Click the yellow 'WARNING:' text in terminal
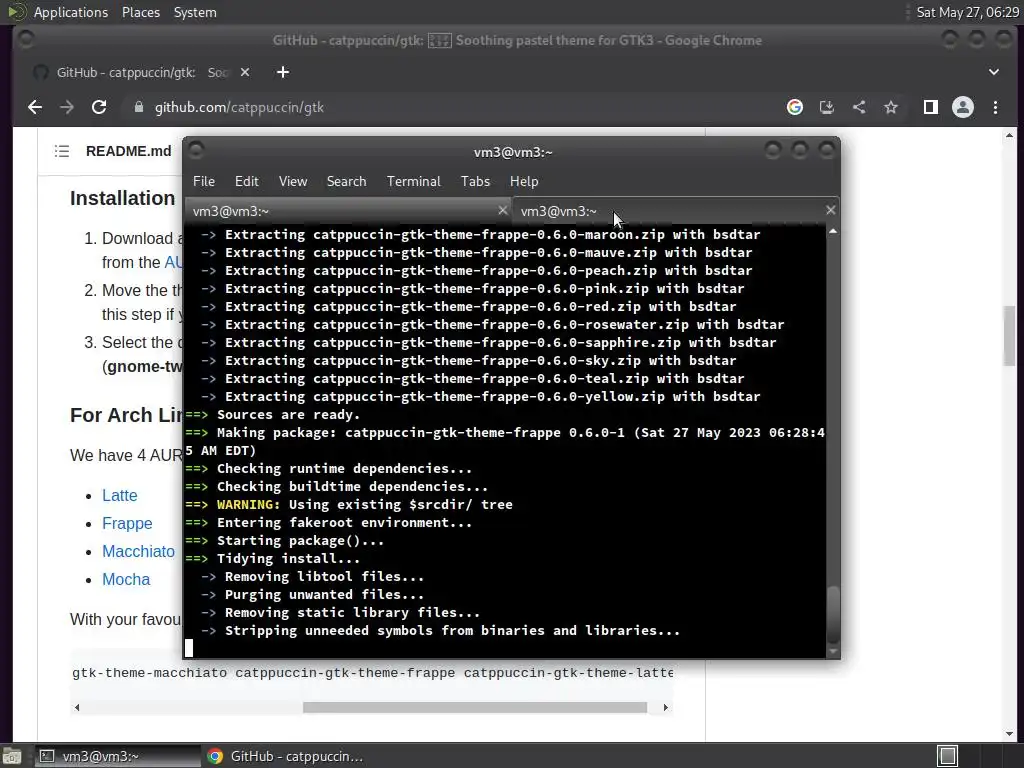This screenshot has width=1024, height=768. point(248,505)
